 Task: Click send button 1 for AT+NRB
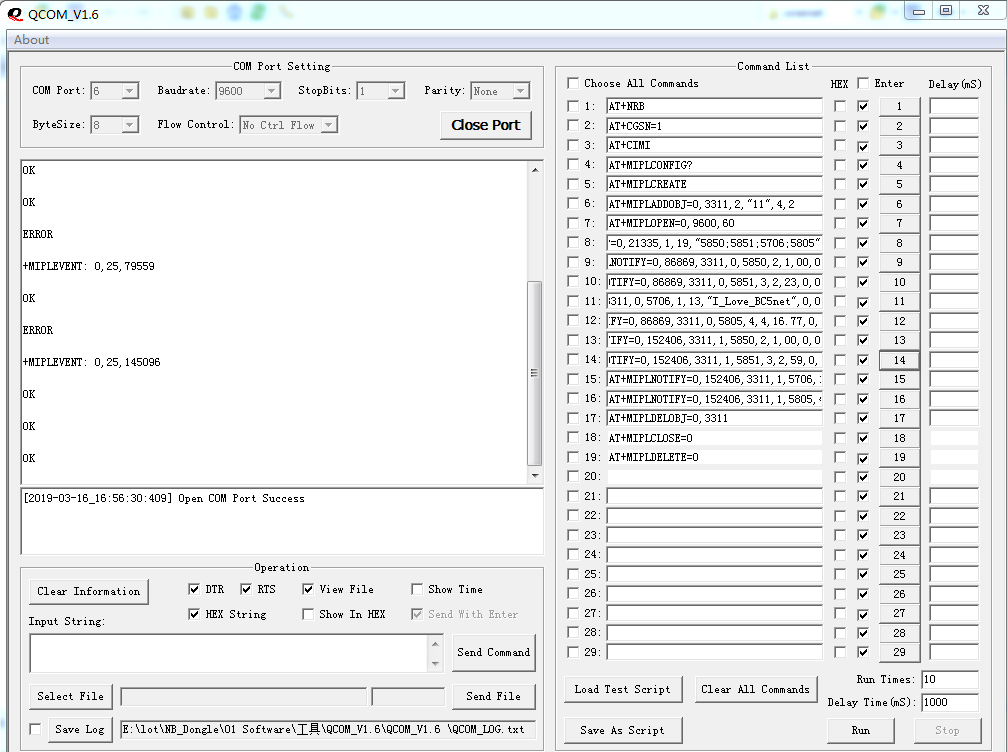pos(899,106)
